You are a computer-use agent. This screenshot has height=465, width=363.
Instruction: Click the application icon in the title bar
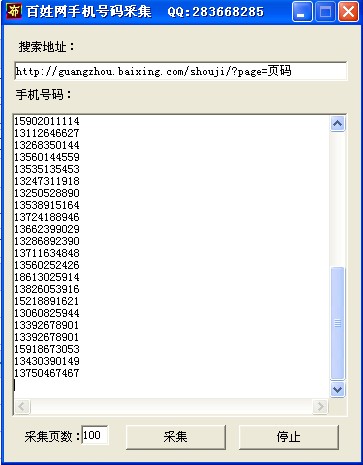14,11
